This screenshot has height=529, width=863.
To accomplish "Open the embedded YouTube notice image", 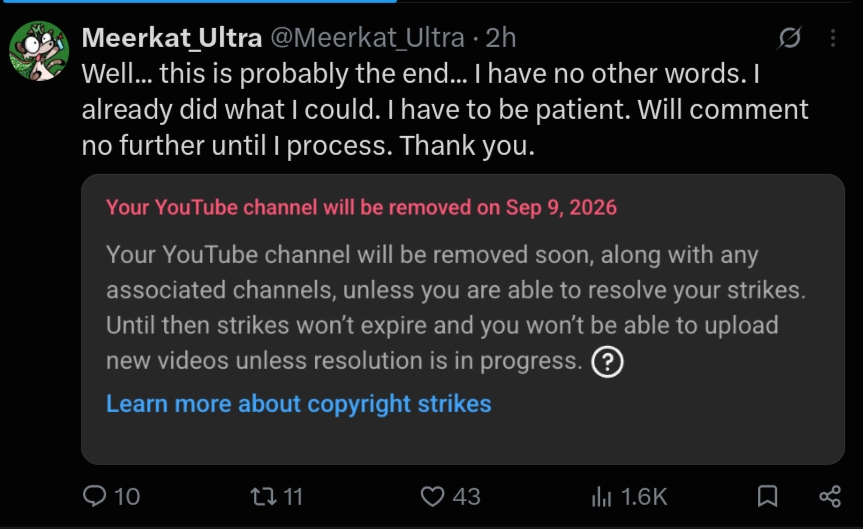I will 463,319.
